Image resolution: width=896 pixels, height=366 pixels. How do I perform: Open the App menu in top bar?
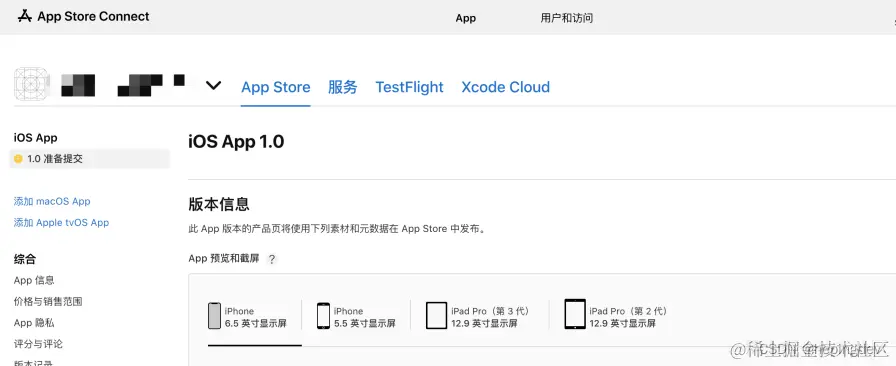click(x=466, y=18)
